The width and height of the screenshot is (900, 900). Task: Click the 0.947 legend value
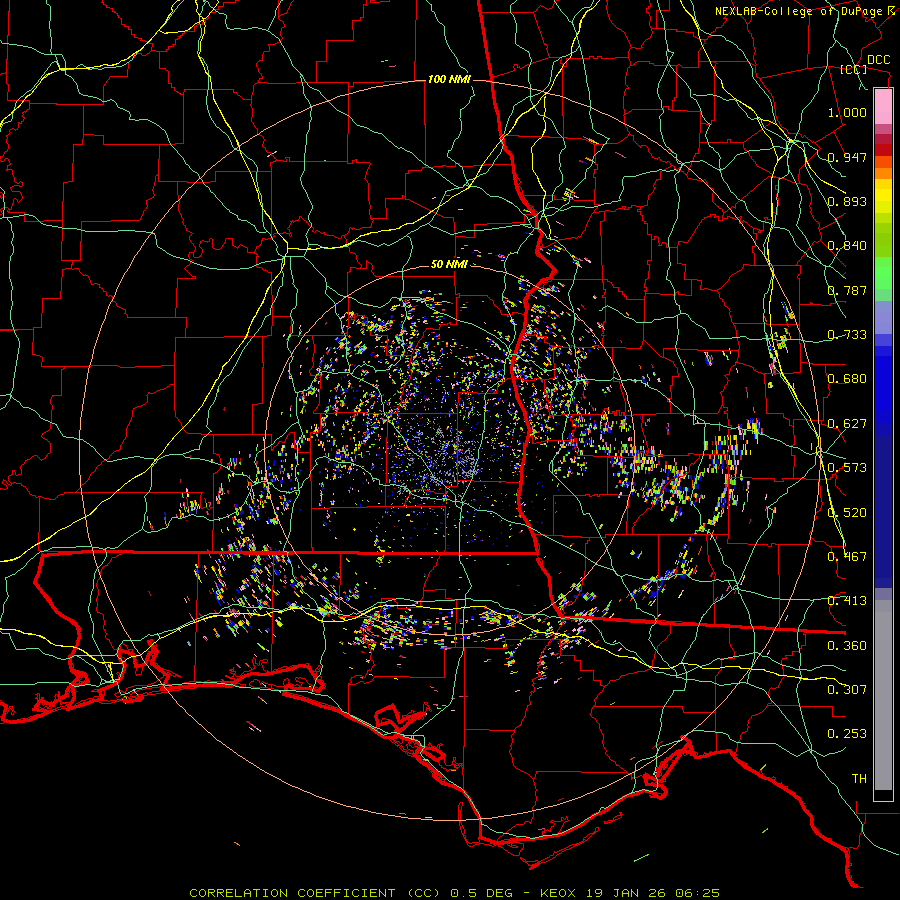tap(847, 157)
